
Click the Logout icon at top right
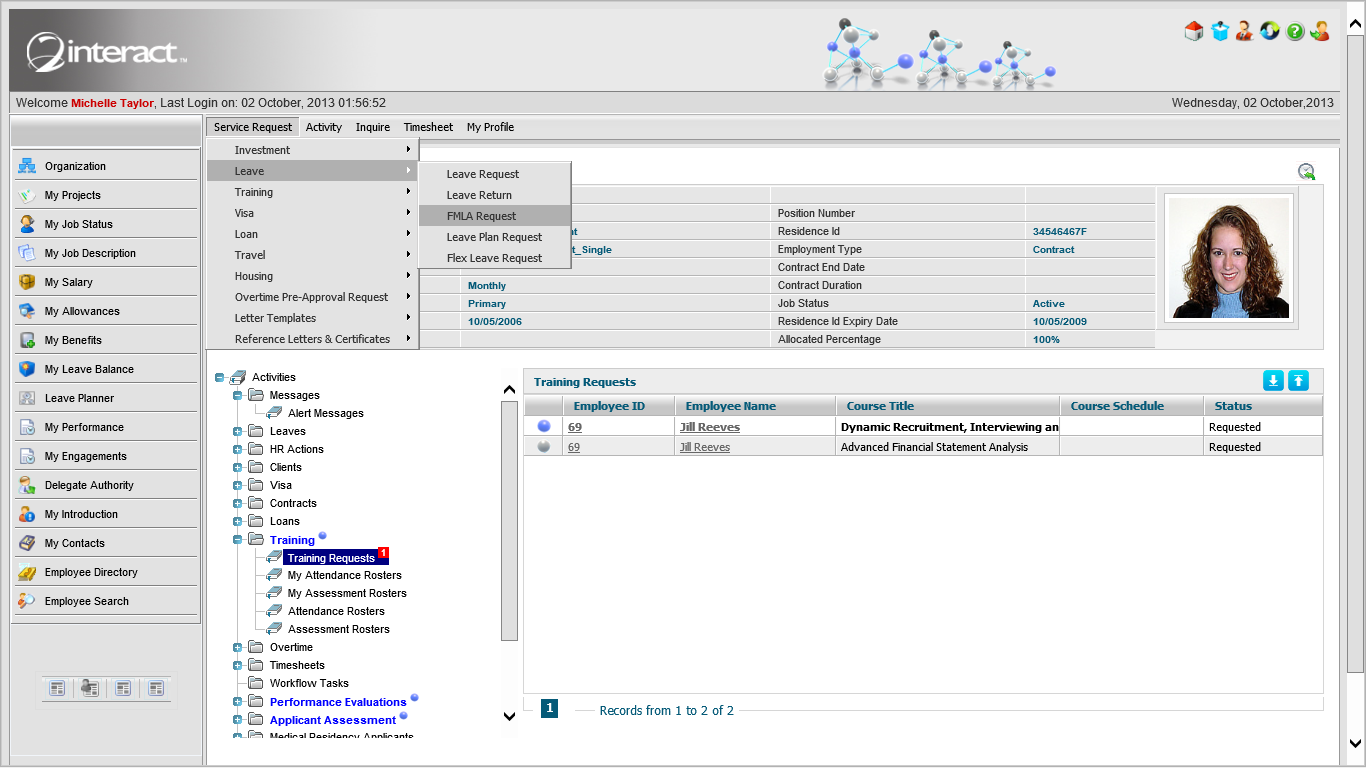[1319, 31]
